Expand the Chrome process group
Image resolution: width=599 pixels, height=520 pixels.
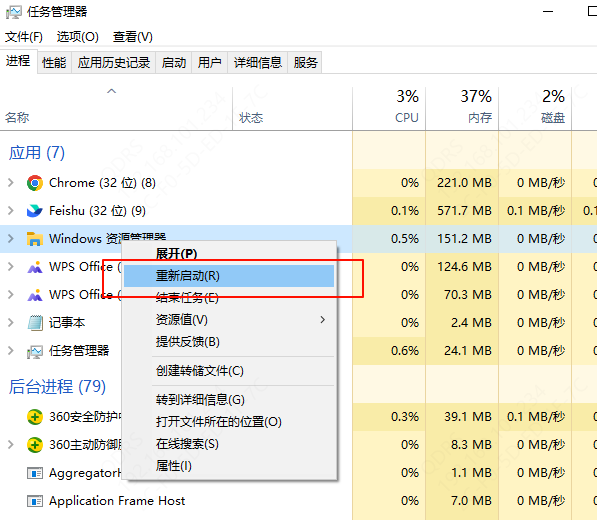tap(11, 183)
